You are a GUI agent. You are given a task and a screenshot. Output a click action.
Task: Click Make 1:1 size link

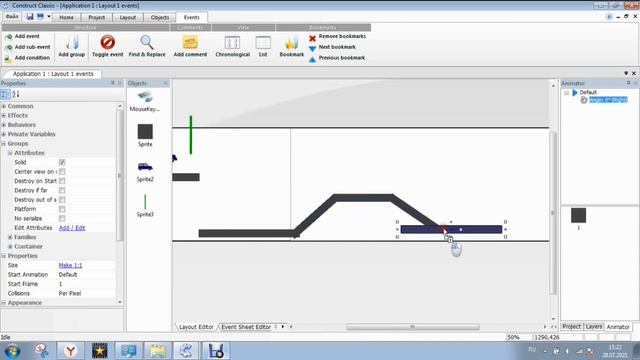pos(70,265)
